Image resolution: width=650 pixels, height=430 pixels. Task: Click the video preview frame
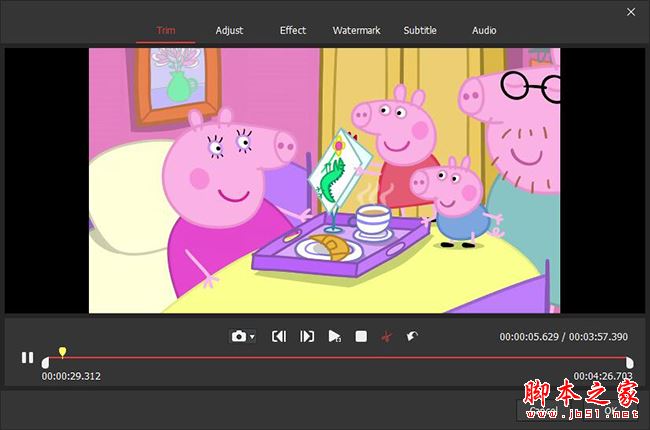point(325,181)
